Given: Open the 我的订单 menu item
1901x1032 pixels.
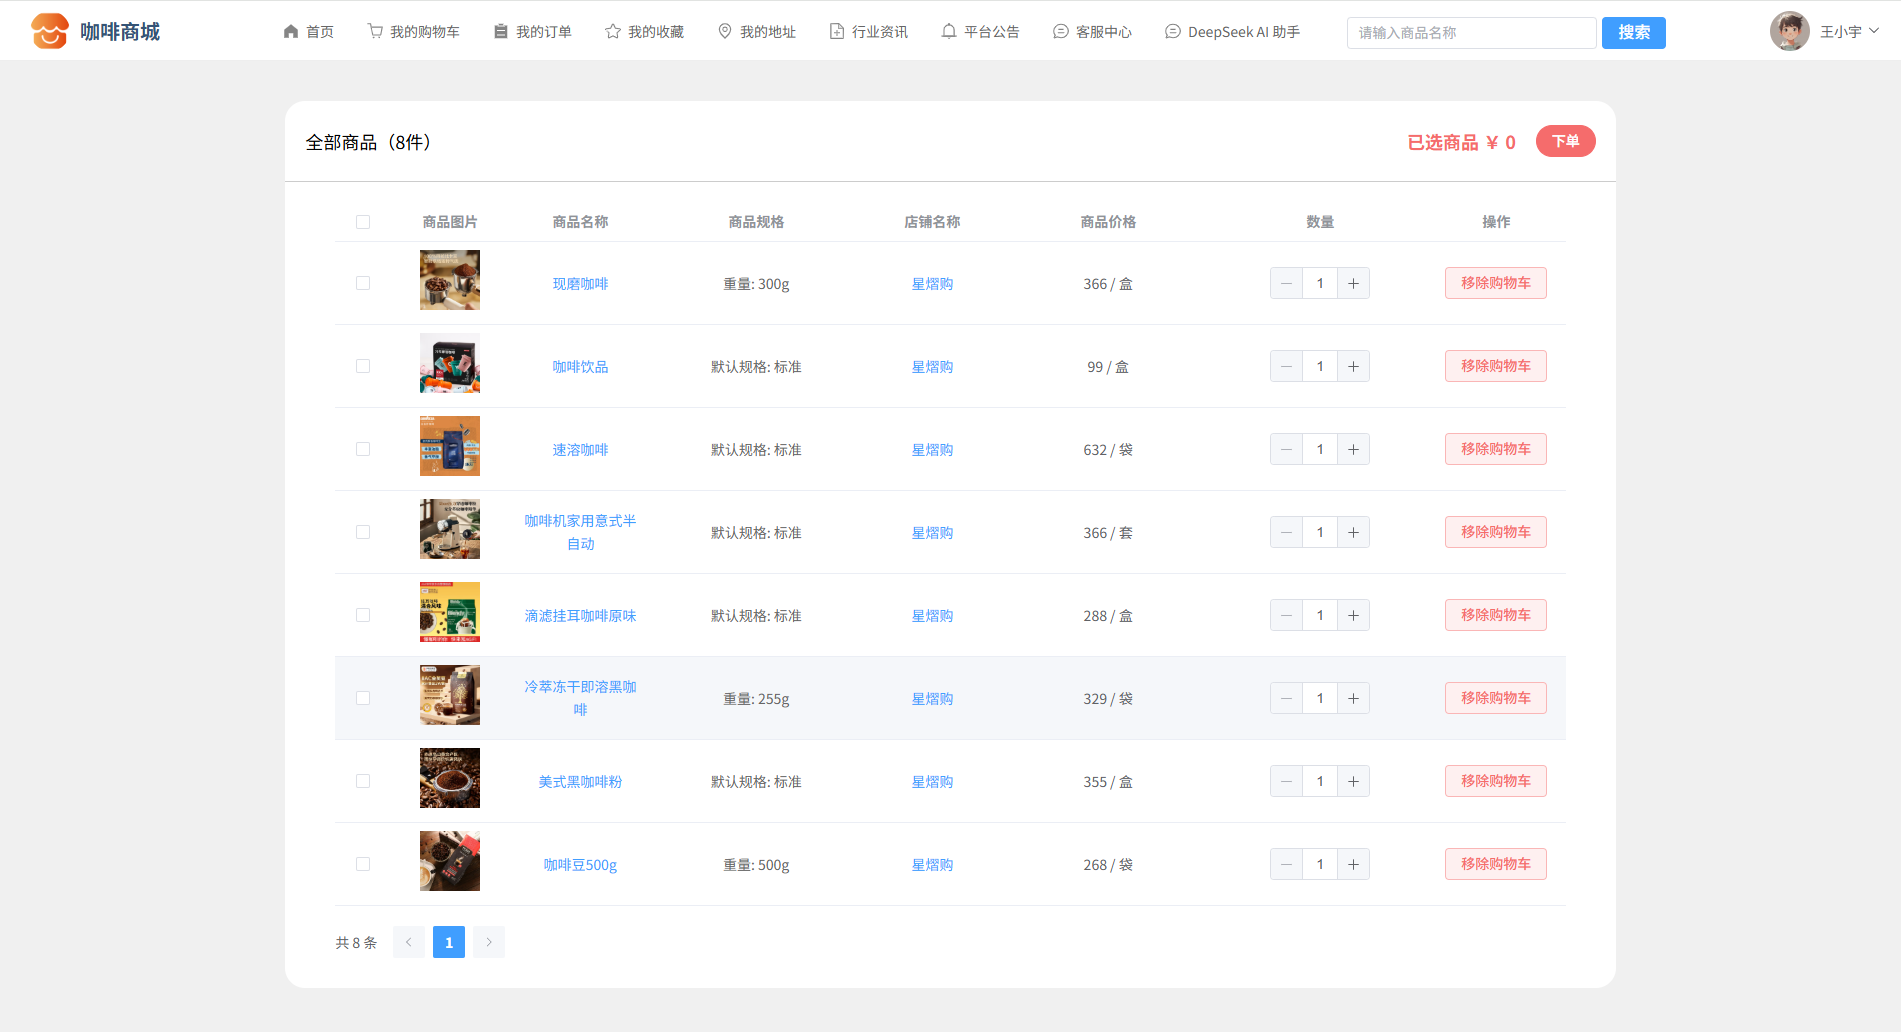Looking at the screenshot, I should tap(533, 32).
